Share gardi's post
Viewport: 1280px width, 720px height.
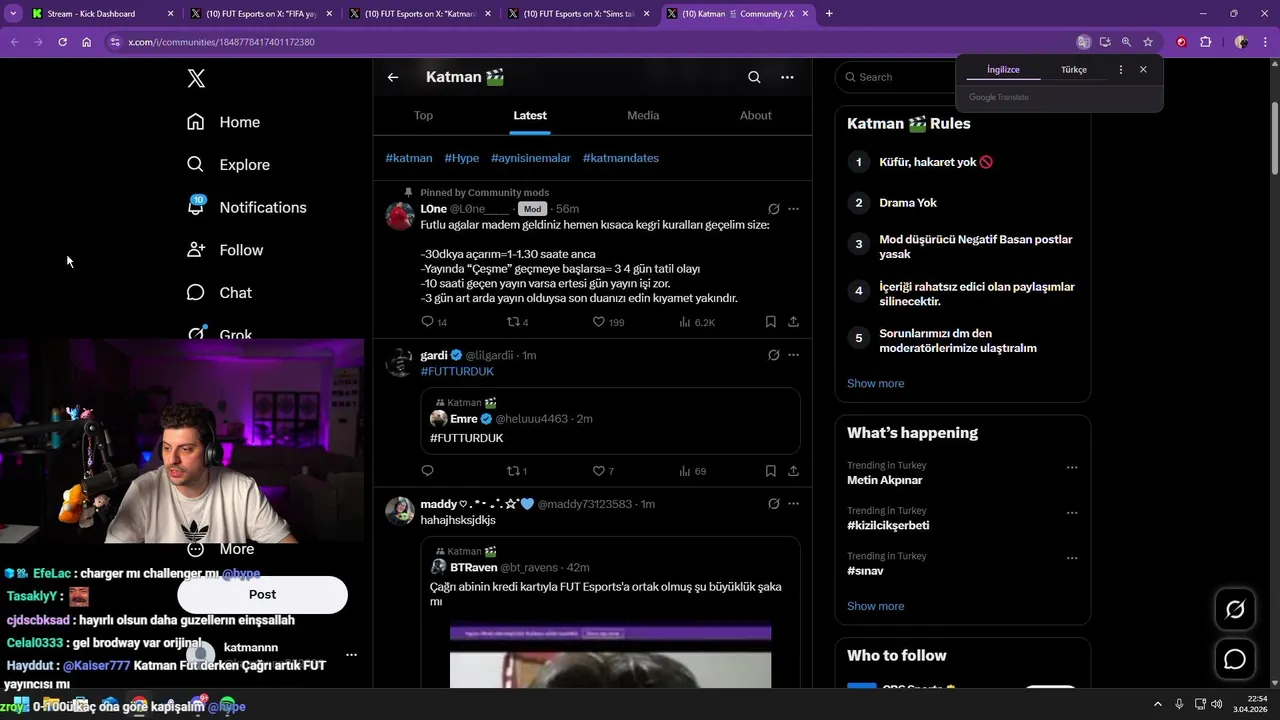pyautogui.click(x=793, y=471)
